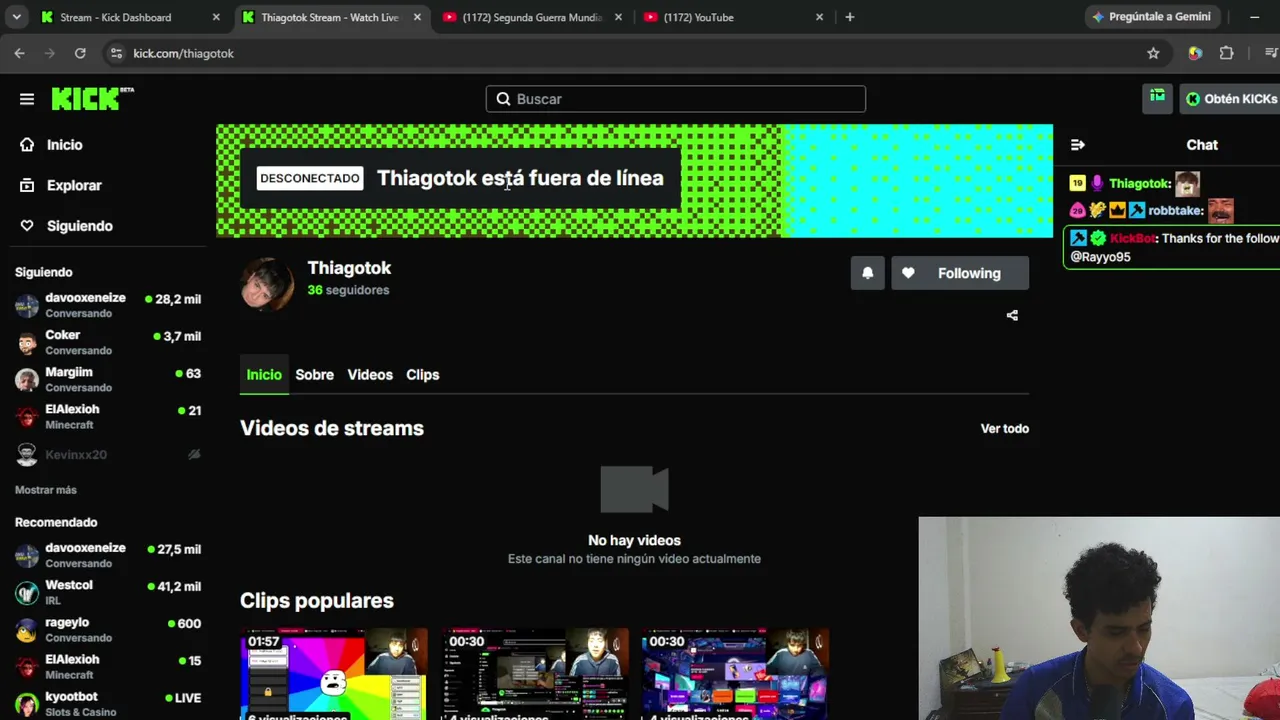Open a new browser tab

850,17
